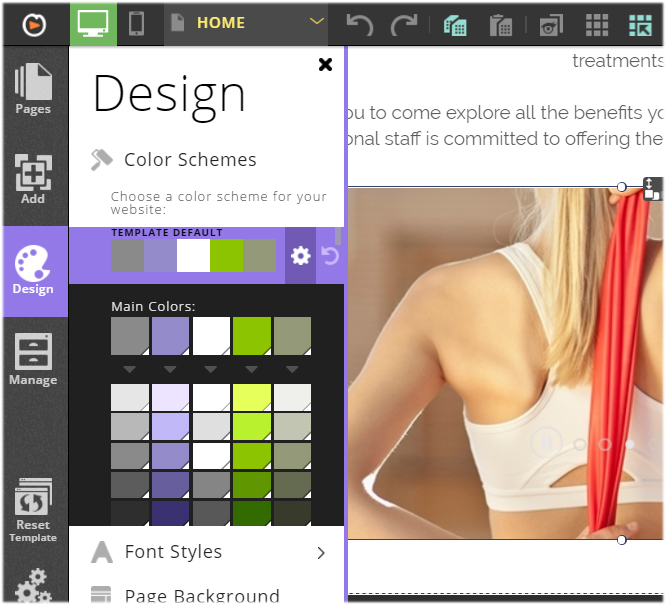Select the lightest gray top-row shade

coord(130,398)
